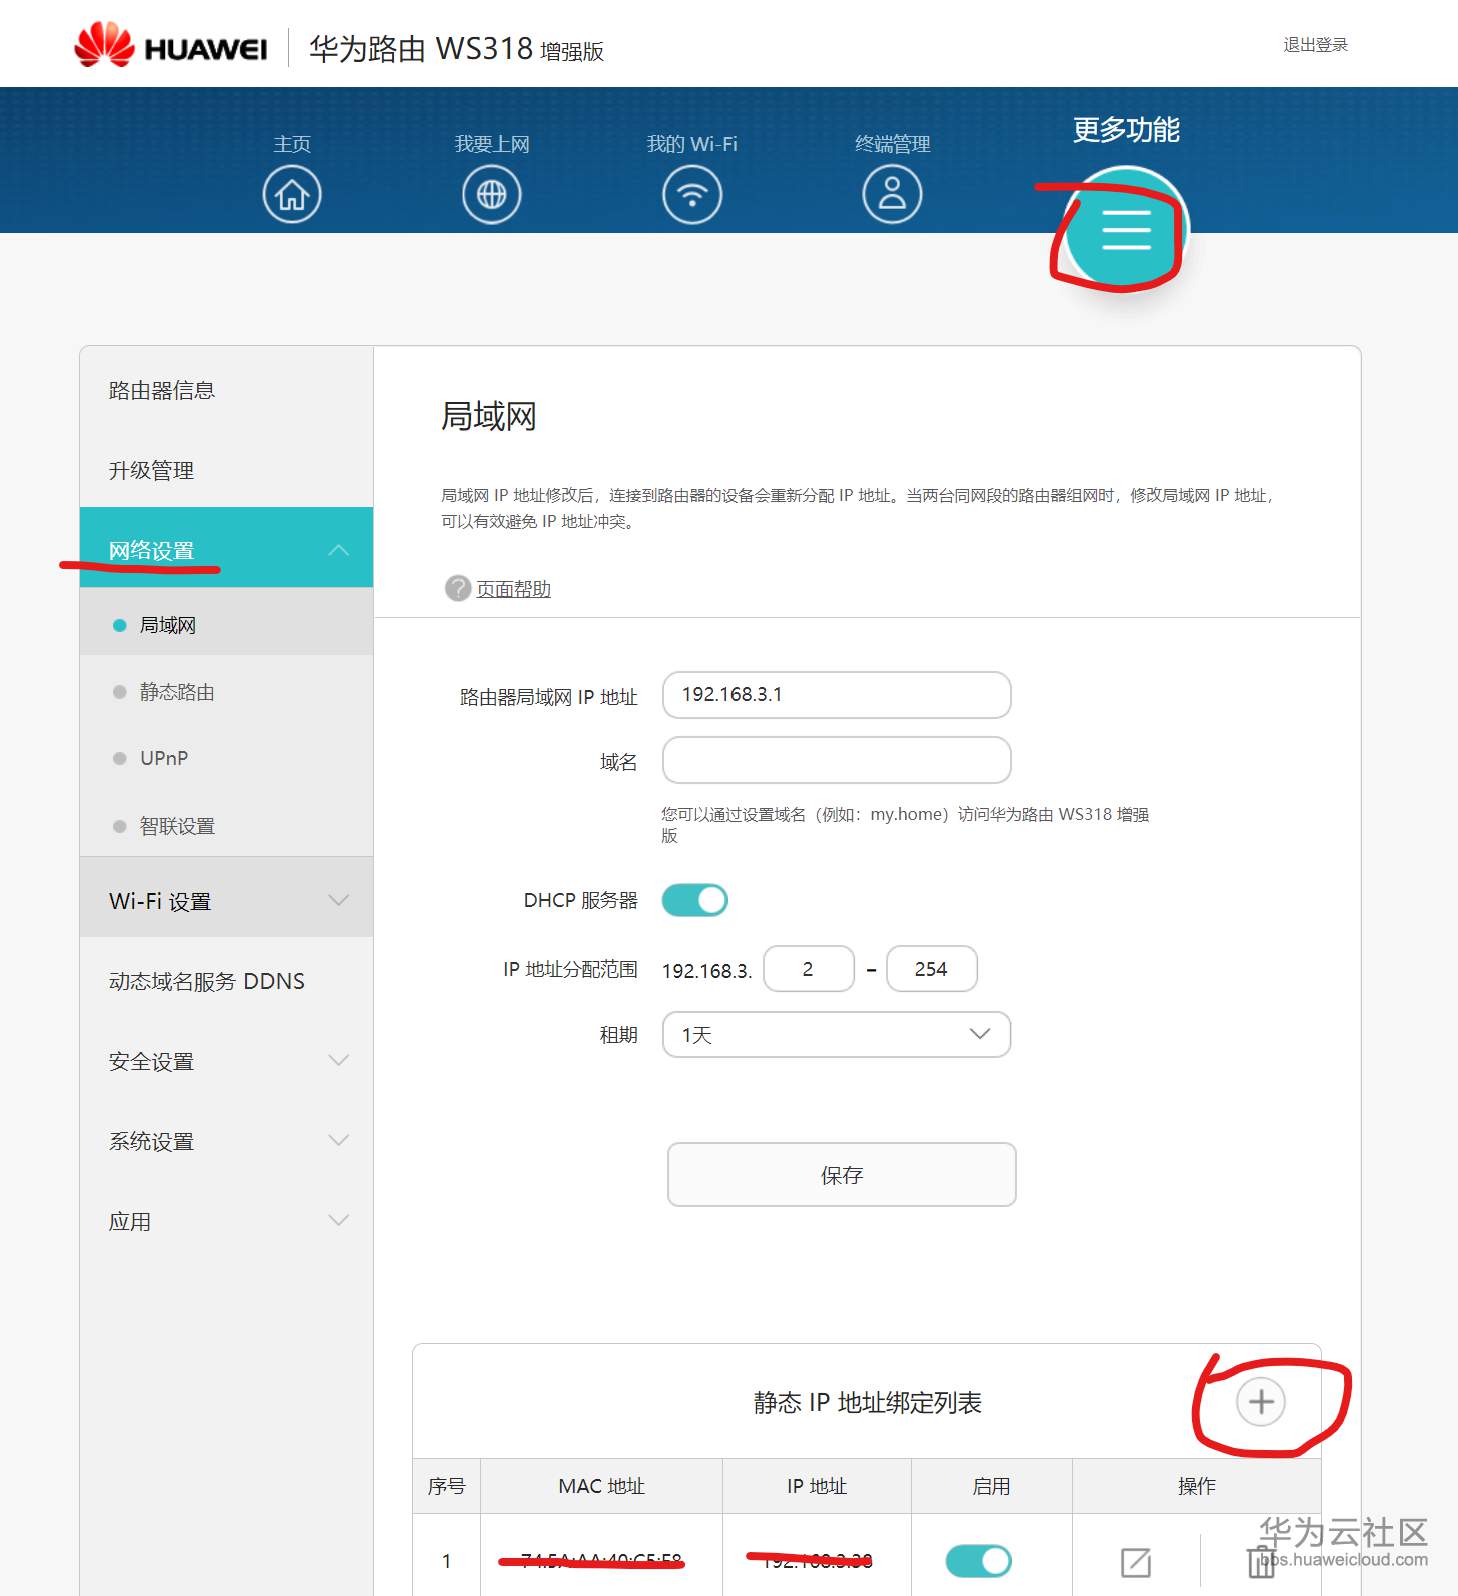Click the MAC 地址 column header
The height and width of the screenshot is (1596, 1458).
point(601,1486)
